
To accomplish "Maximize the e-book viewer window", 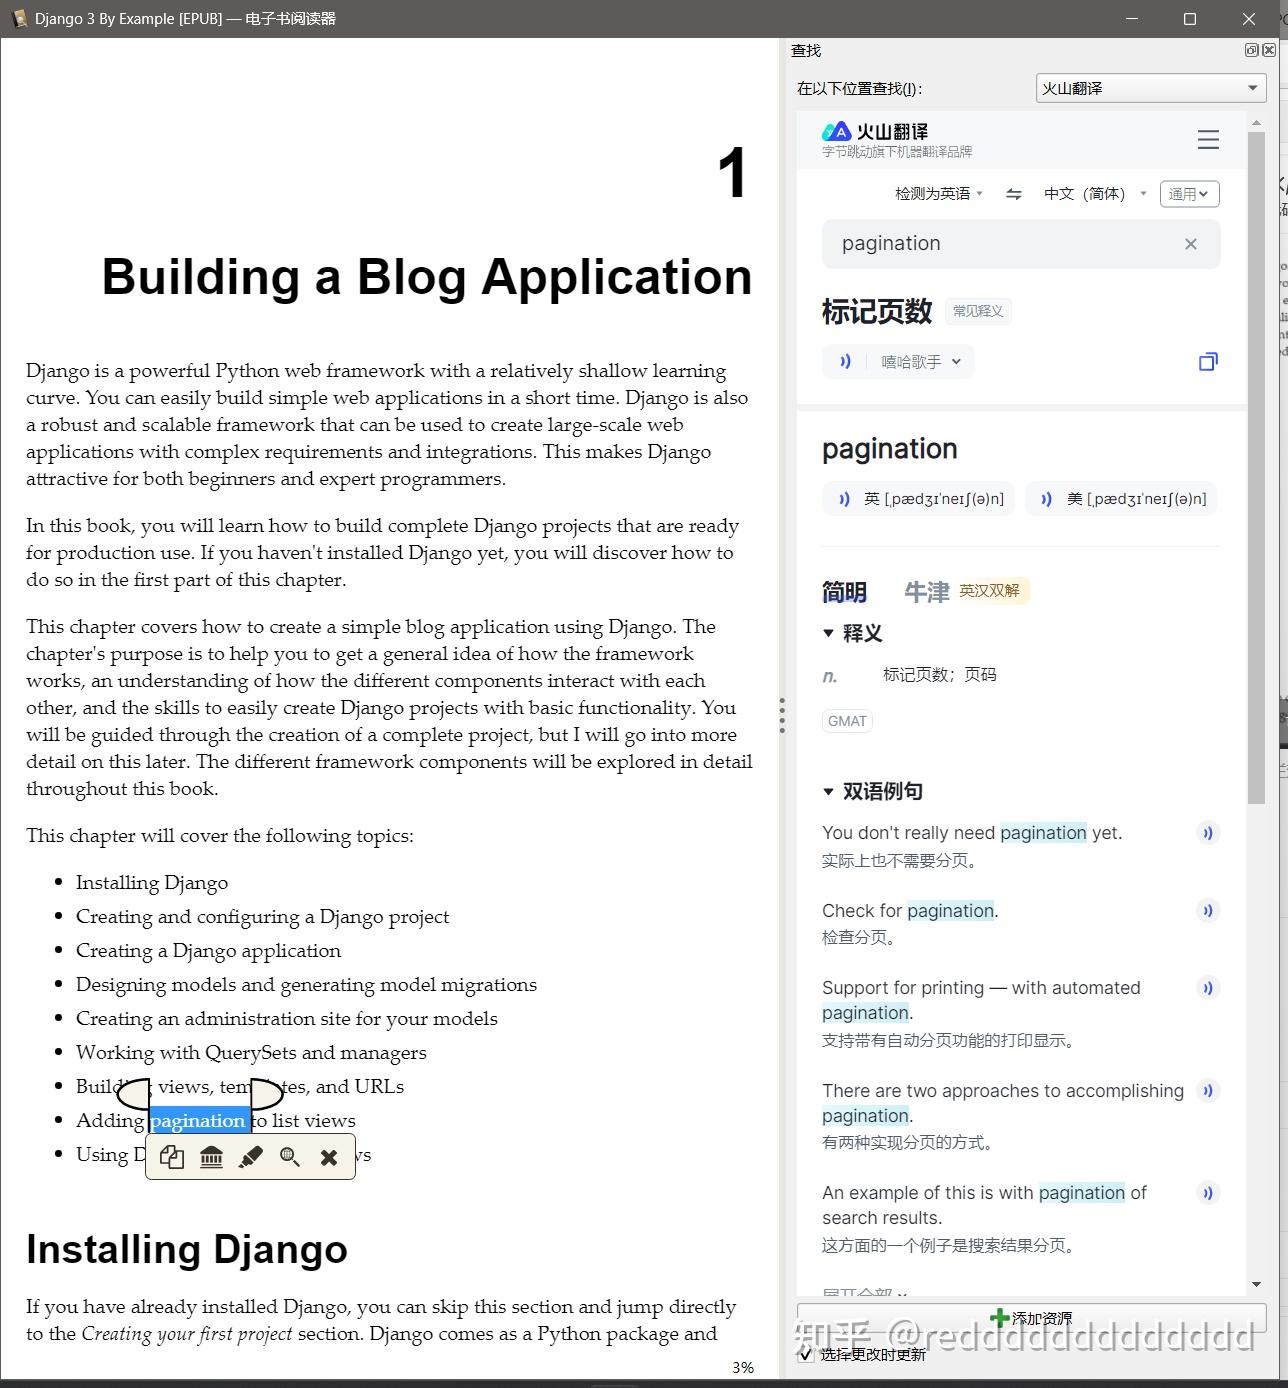I will [x=1190, y=19].
